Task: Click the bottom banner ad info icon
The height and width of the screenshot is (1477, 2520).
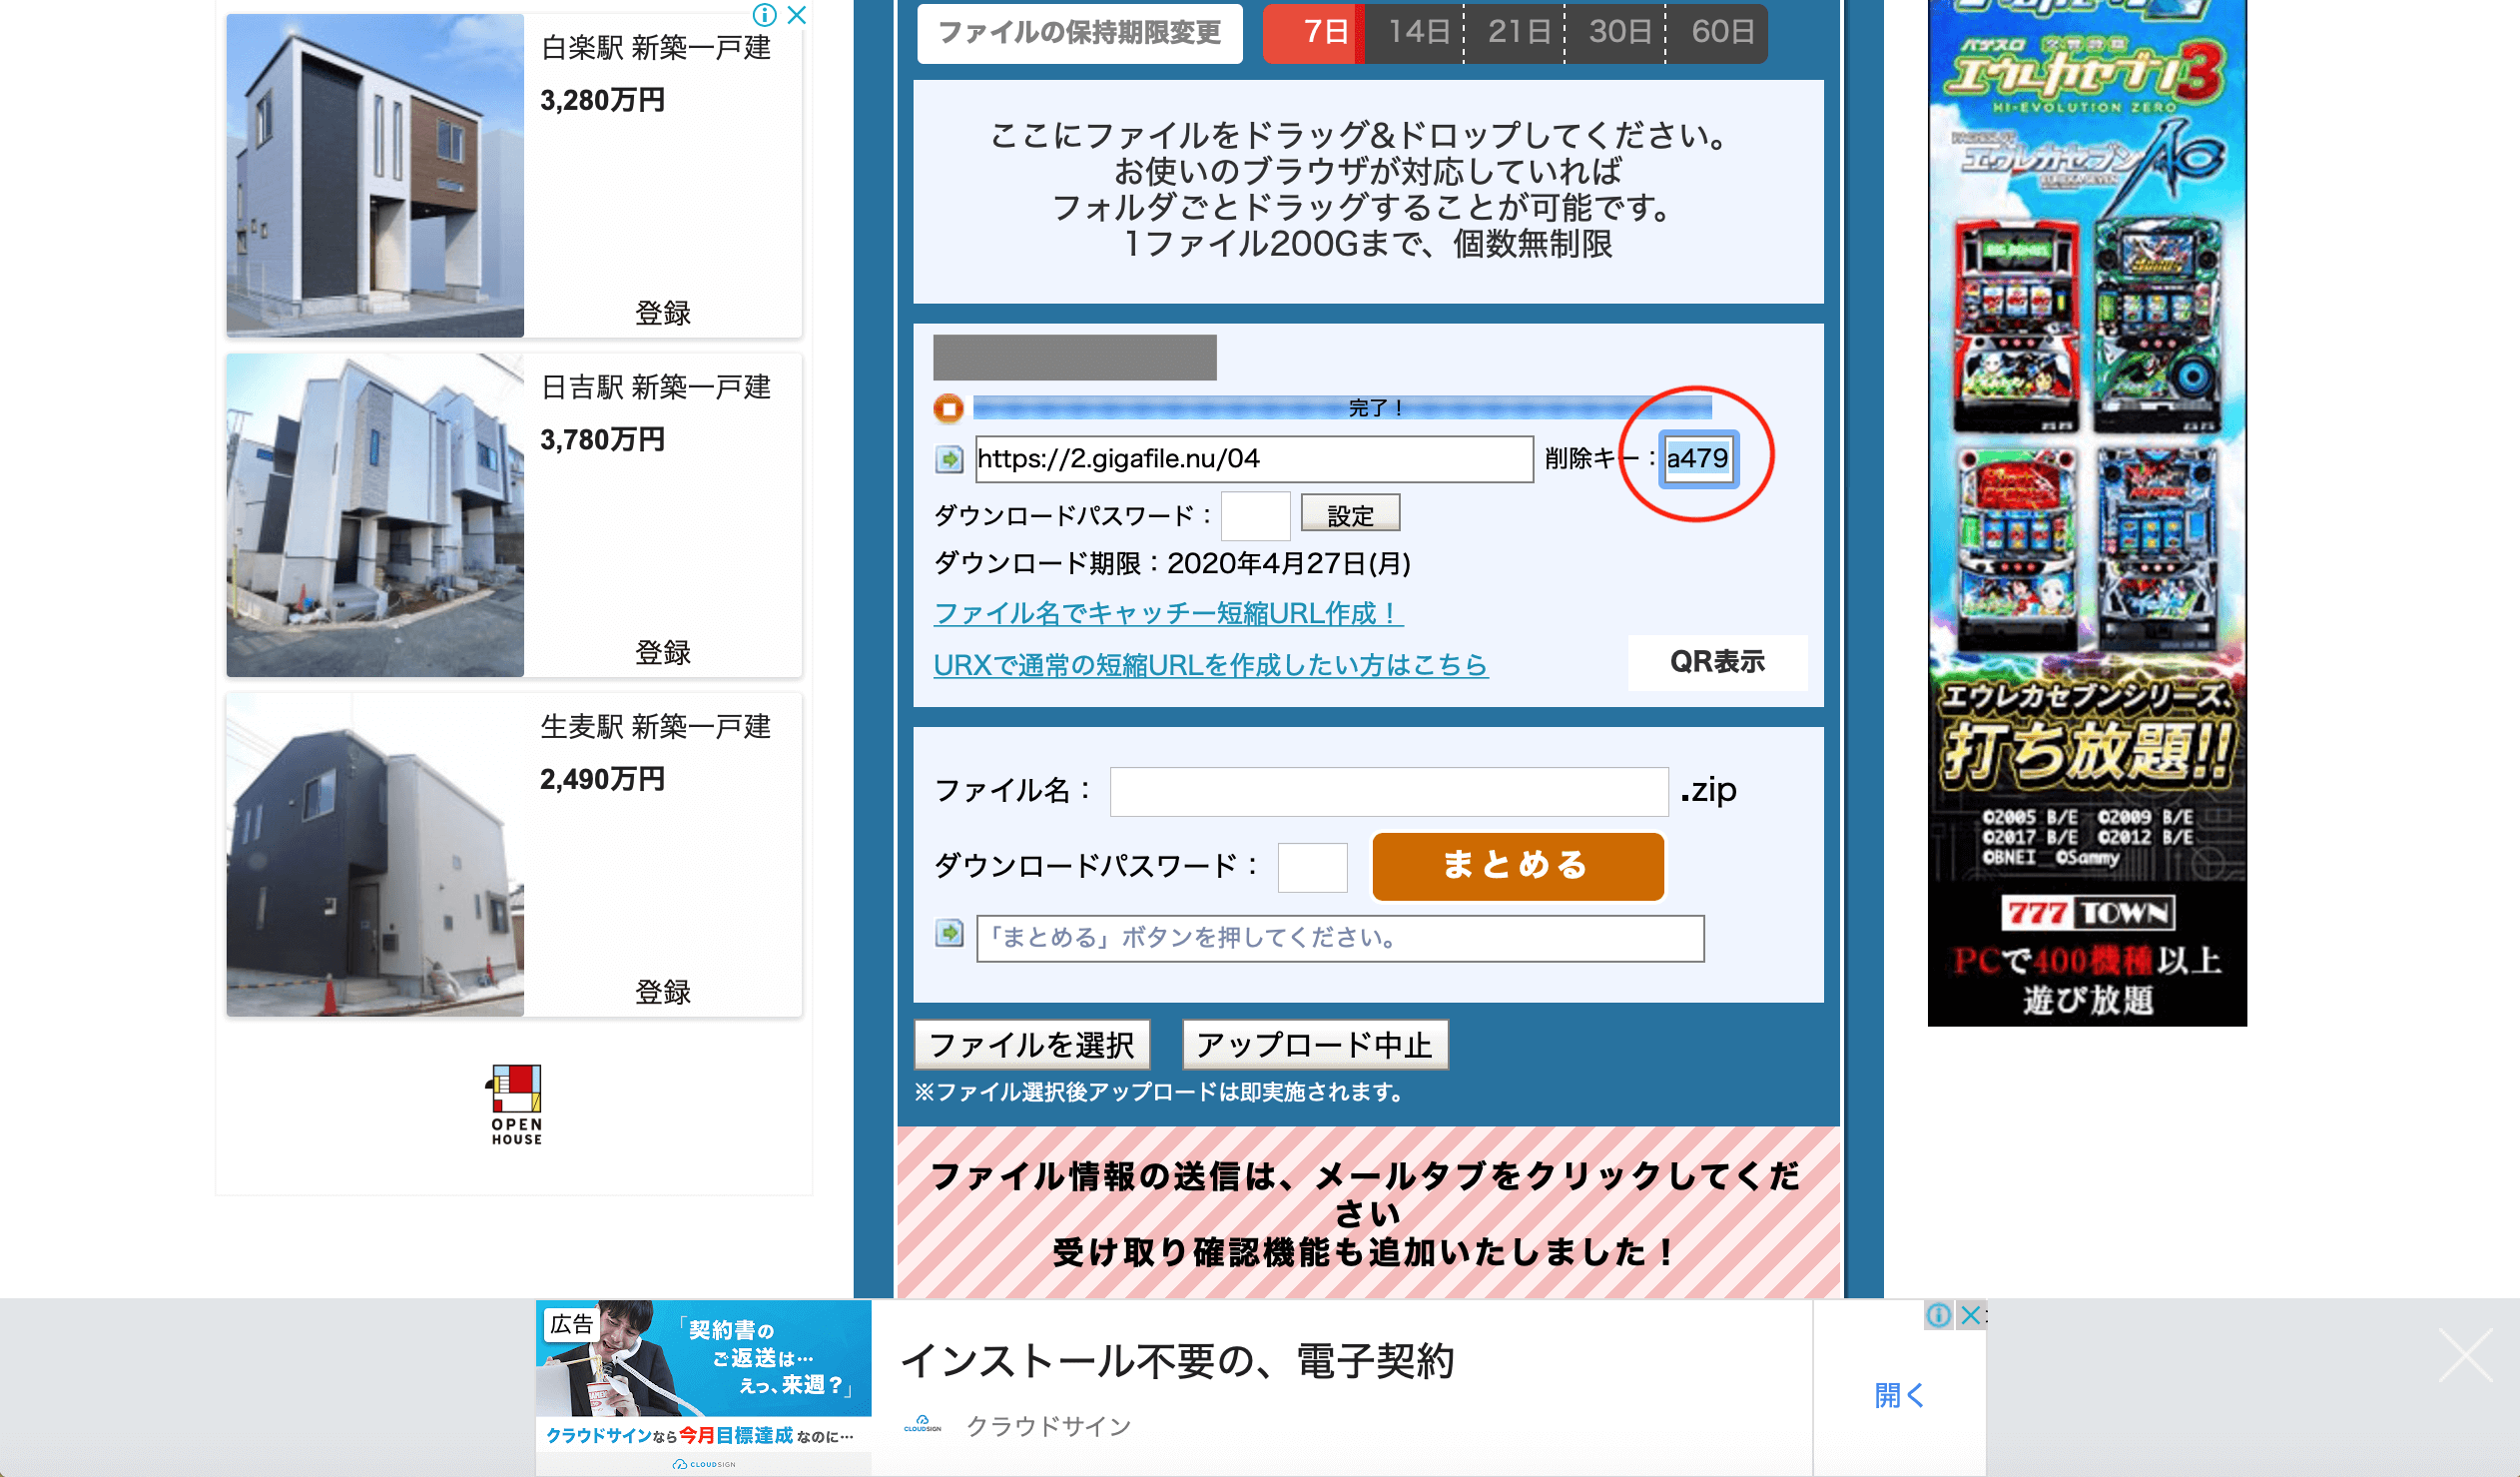Action: 1938,1315
